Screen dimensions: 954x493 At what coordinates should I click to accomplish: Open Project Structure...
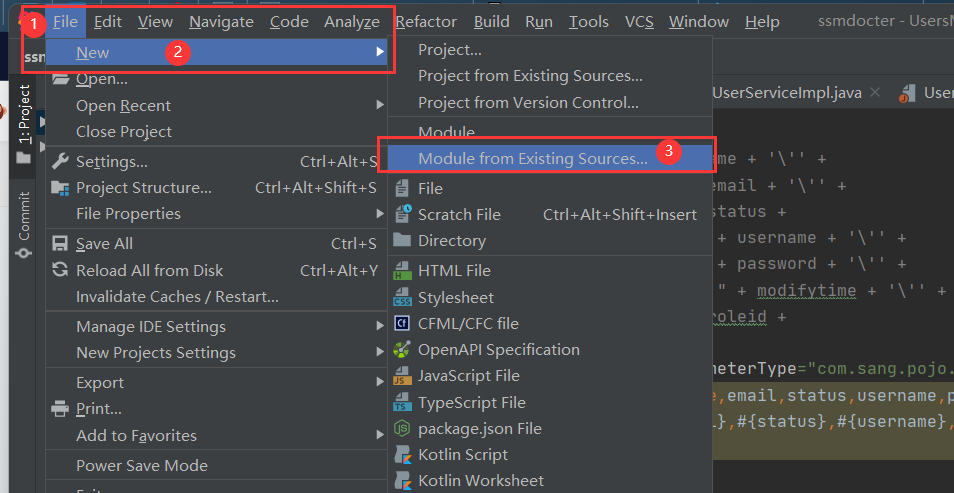click(217, 188)
